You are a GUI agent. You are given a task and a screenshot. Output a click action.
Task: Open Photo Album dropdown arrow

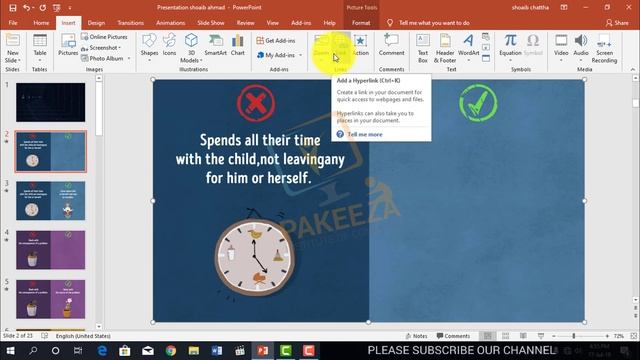pyautogui.click(x=129, y=58)
